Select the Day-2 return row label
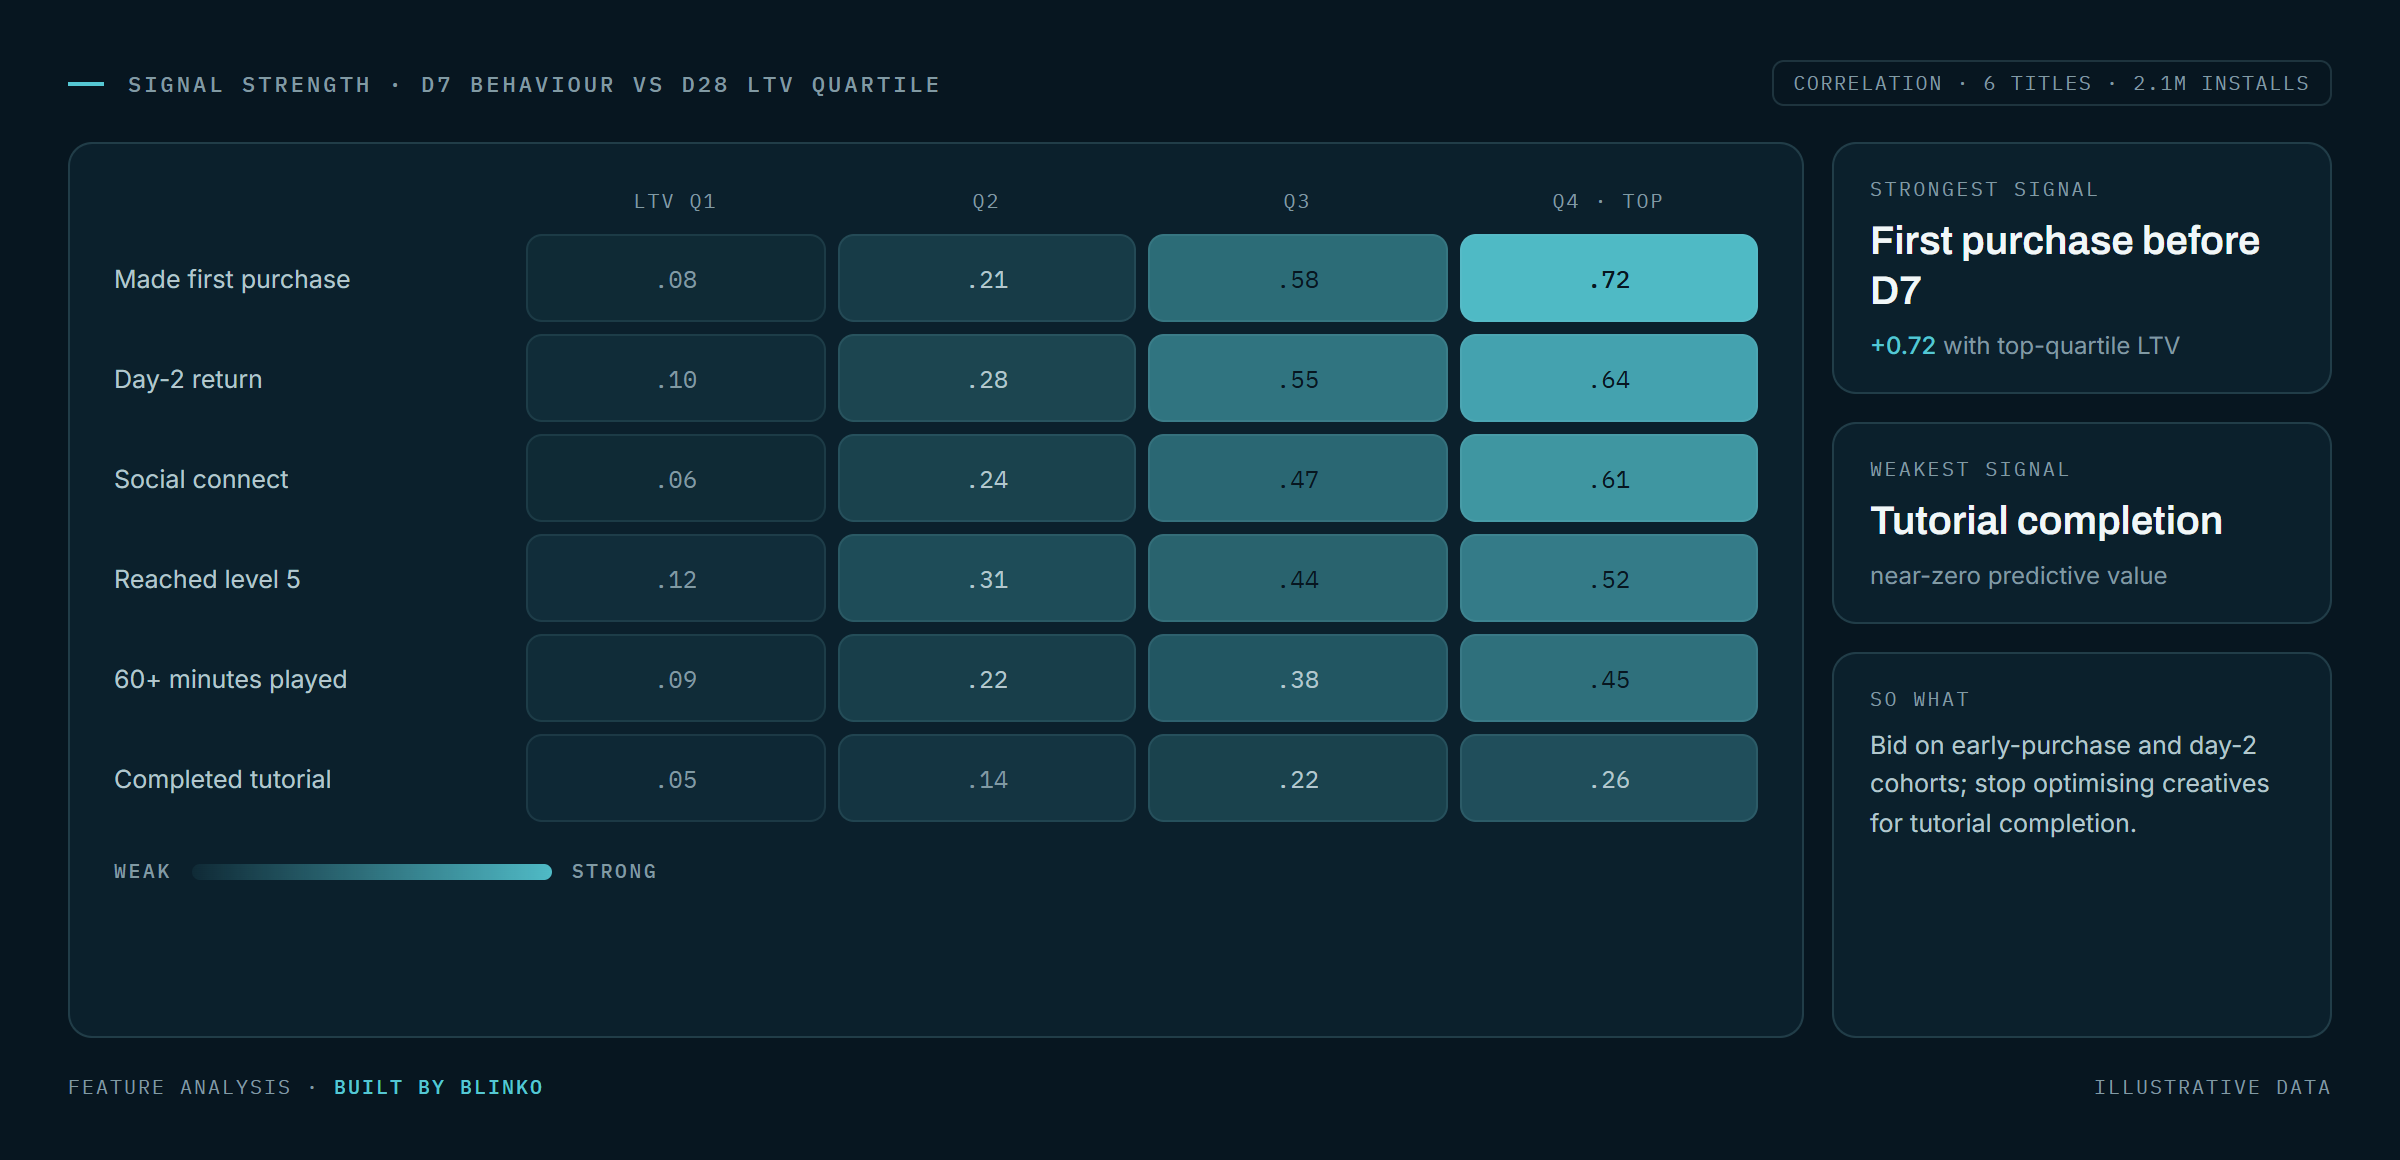Image resolution: width=2400 pixels, height=1160 pixels. (x=188, y=379)
